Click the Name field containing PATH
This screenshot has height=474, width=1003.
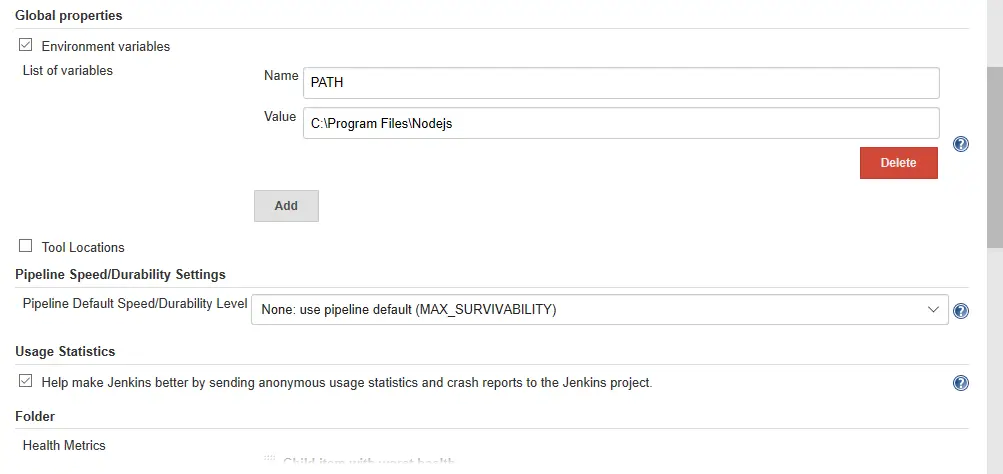pyautogui.click(x=621, y=83)
